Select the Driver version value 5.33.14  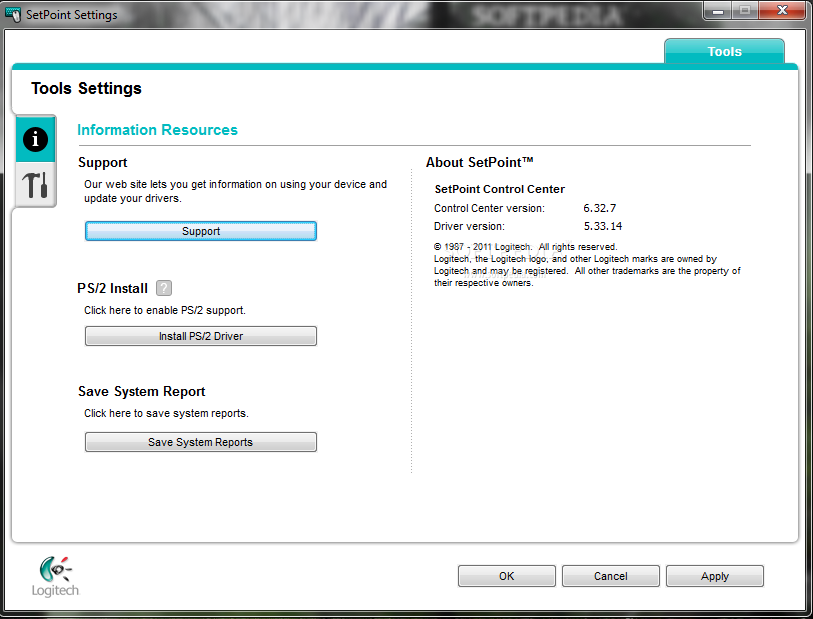(x=602, y=227)
